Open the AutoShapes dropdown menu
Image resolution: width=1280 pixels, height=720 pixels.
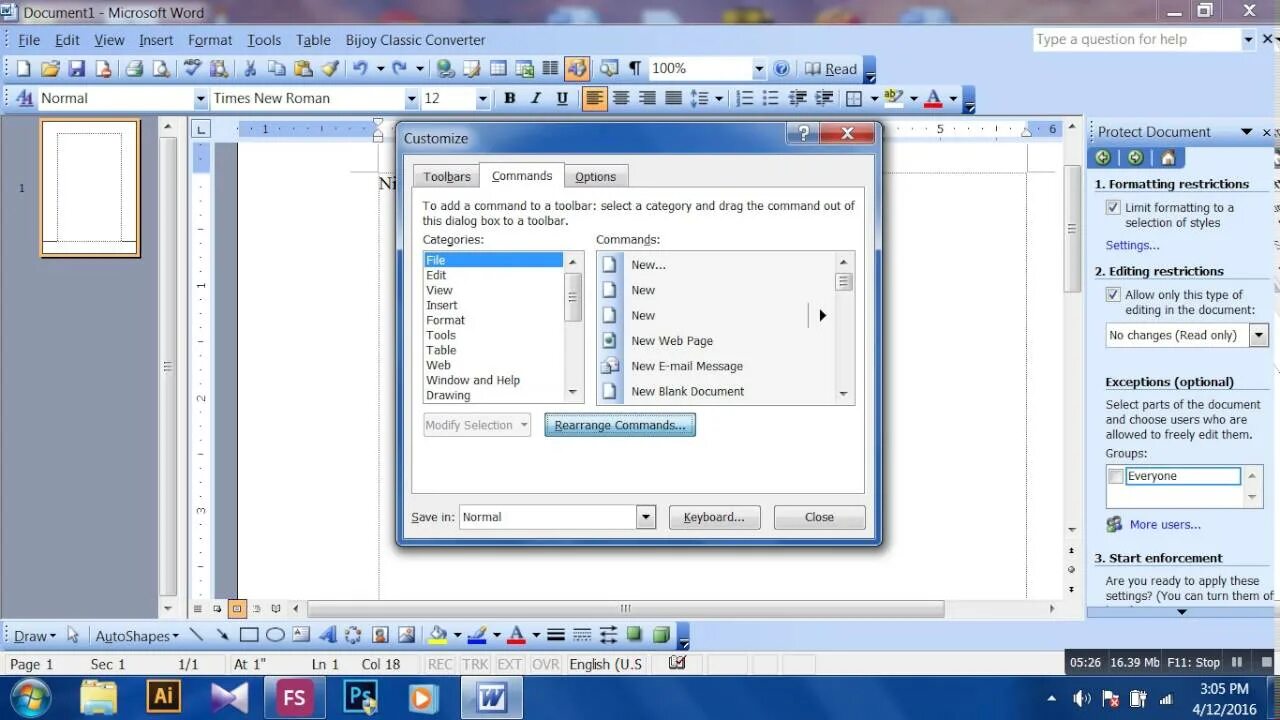coord(137,635)
